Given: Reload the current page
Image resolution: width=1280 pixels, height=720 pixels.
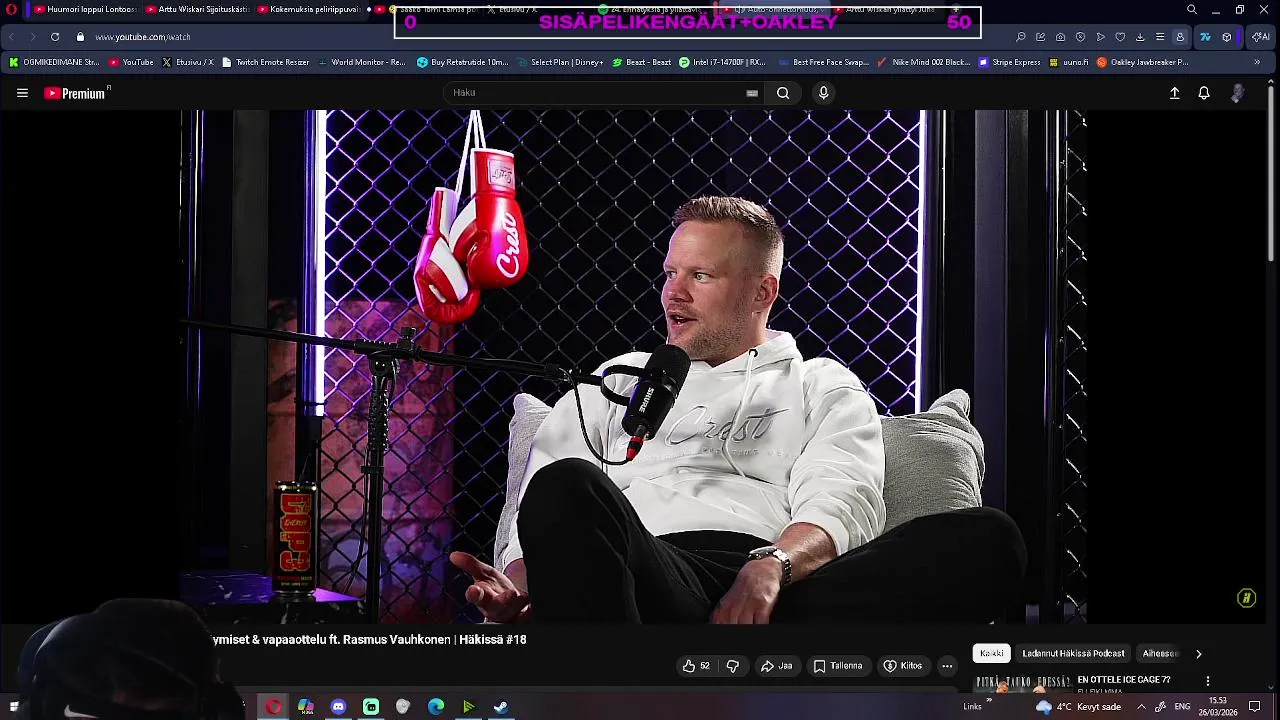Looking at the screenshot, I should (x=54, y=37).
